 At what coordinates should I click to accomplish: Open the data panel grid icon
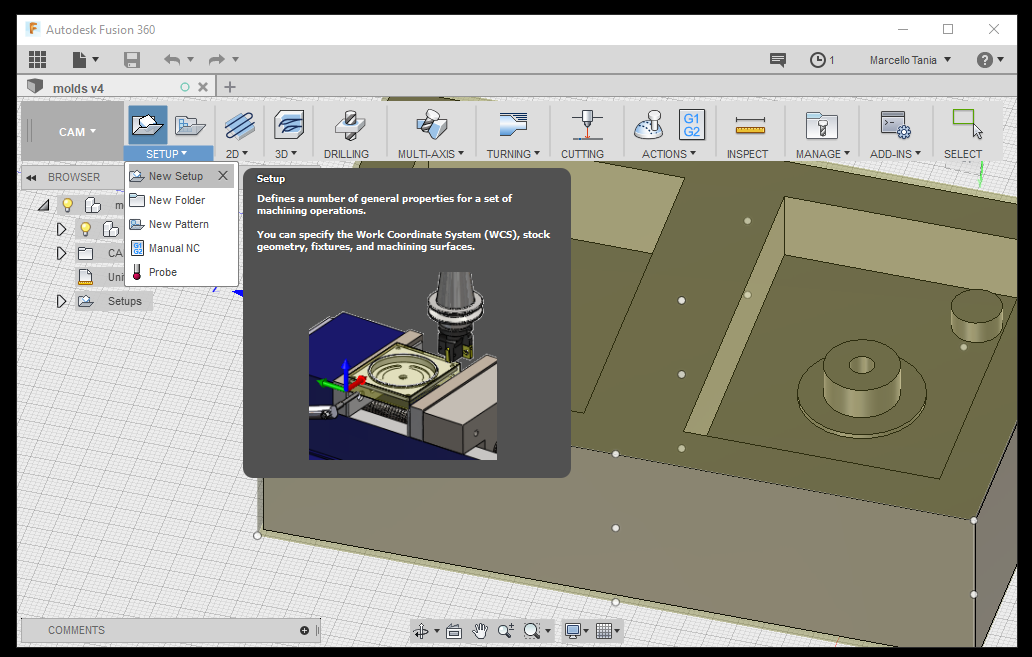38,59
